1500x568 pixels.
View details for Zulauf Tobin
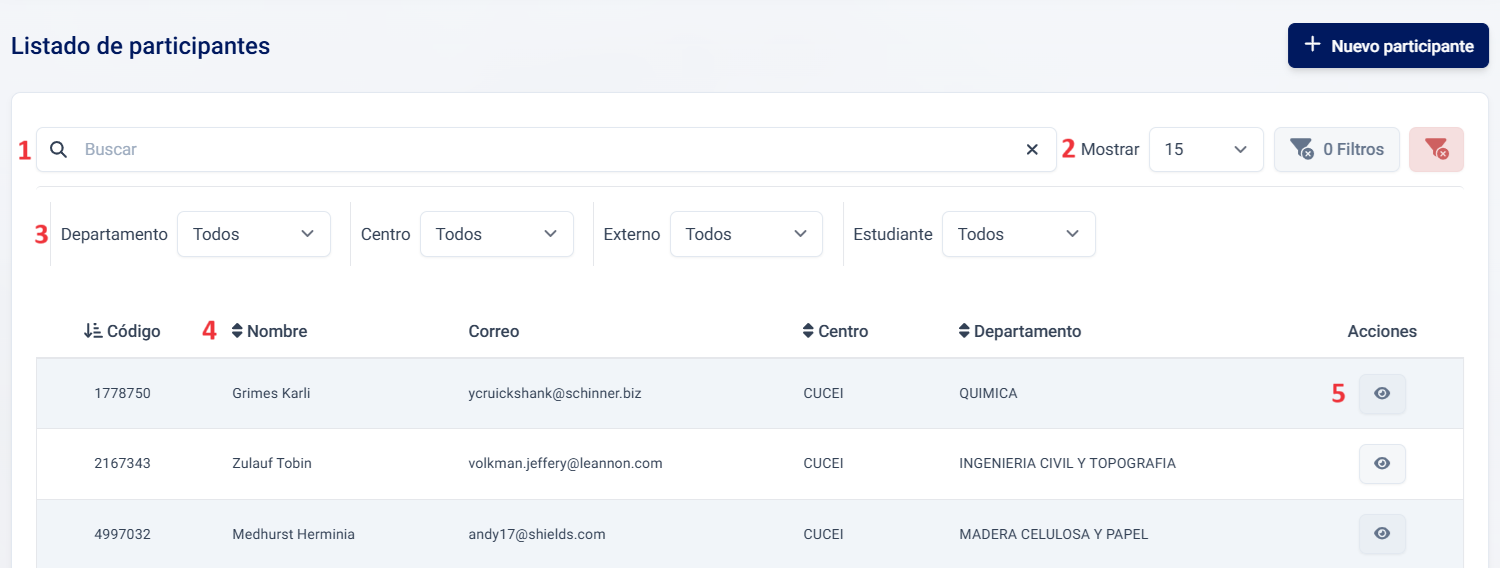[1382, 464]
